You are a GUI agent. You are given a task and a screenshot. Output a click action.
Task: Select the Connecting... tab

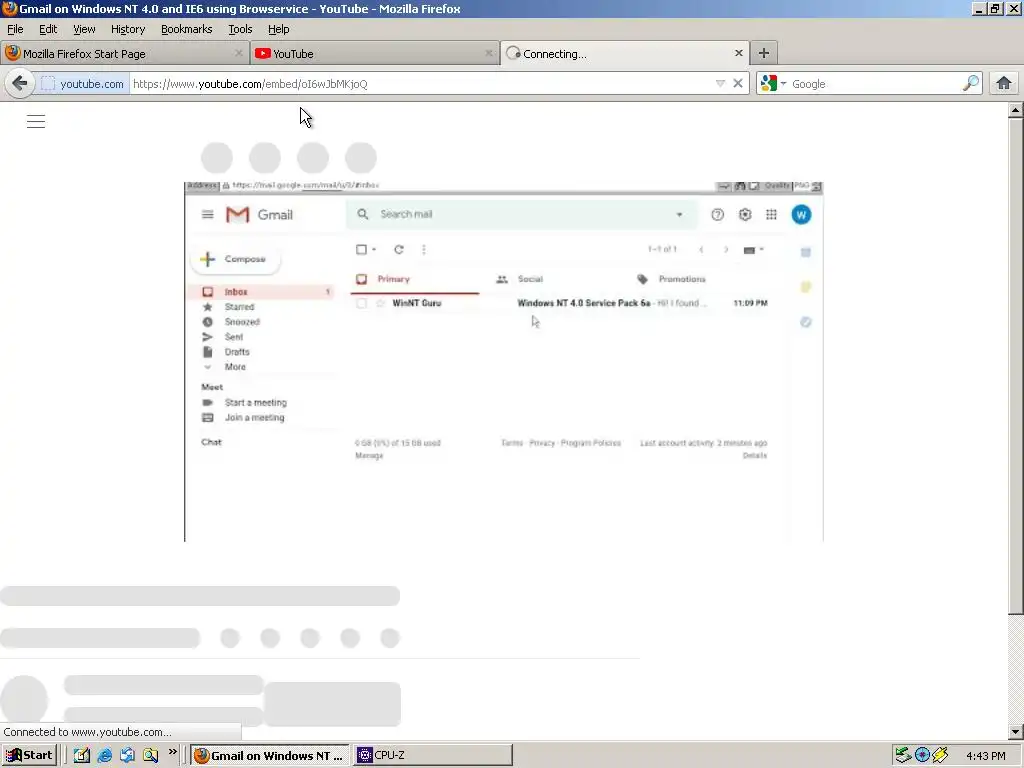click(x=625, y=54)
